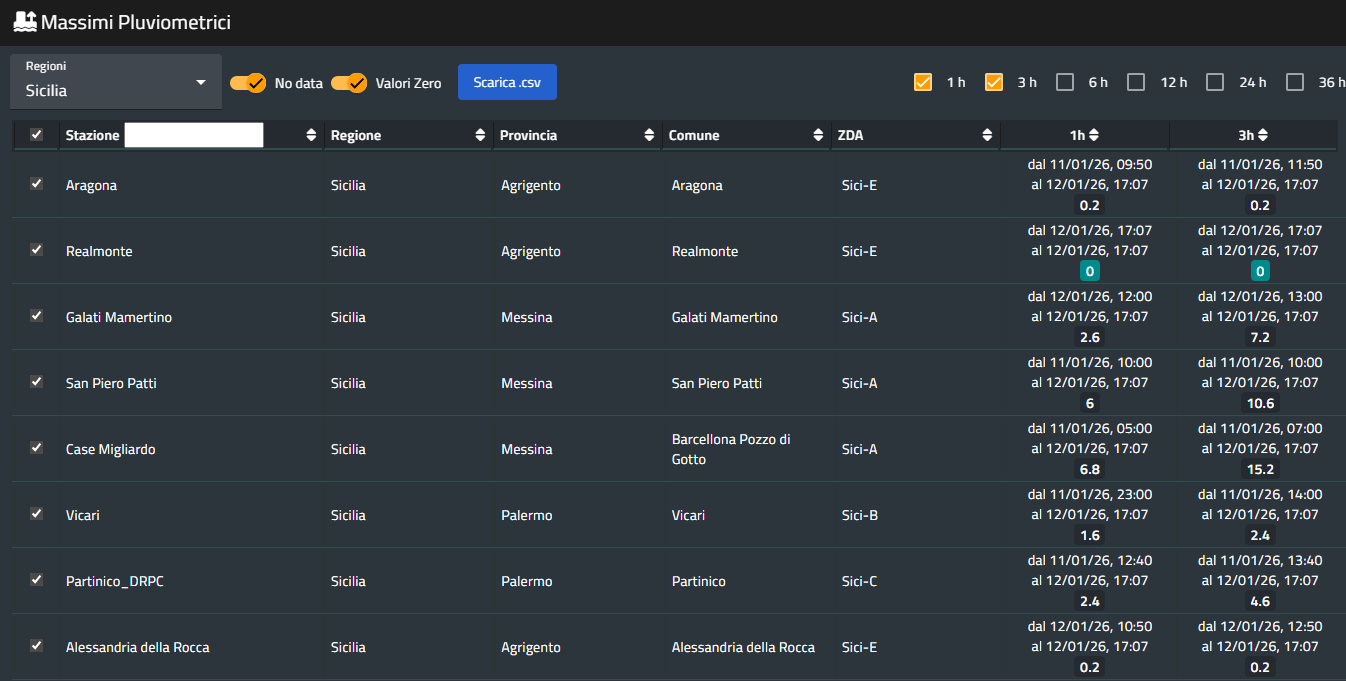Screen dimensions: 1346x681
Task: Sort table by Comune column arrows
Action: [818, 136]
